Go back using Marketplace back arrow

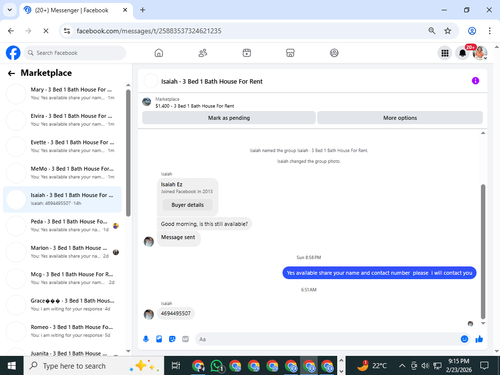pos(11,73)
